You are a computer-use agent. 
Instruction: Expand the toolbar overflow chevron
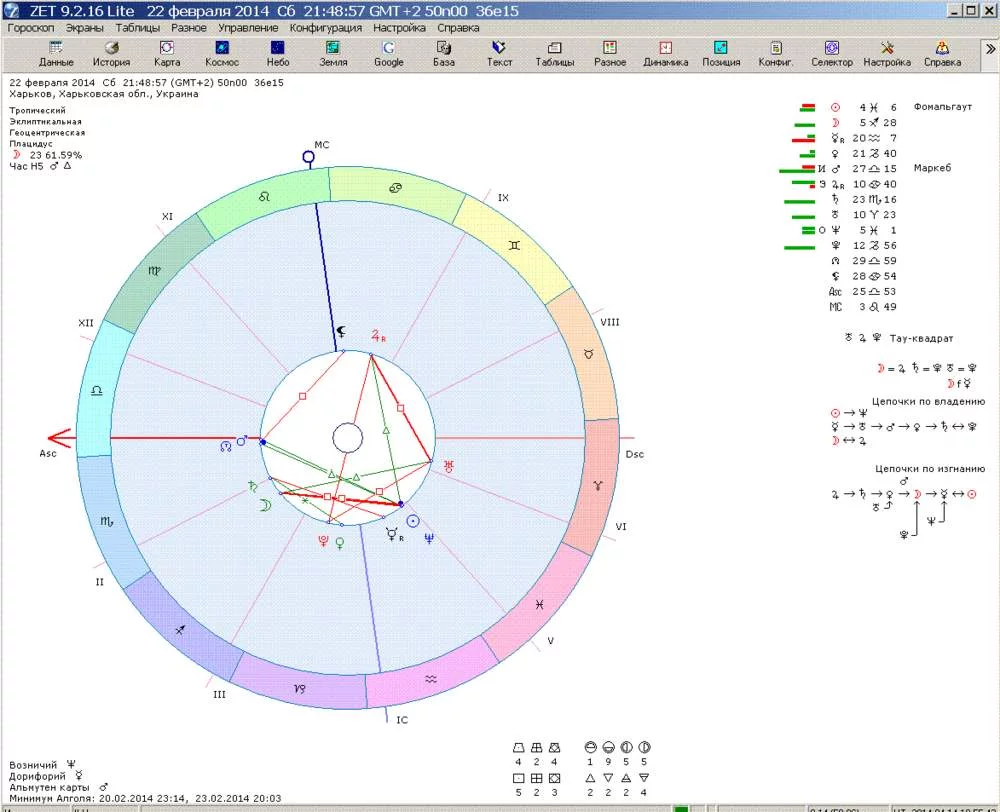989,48
